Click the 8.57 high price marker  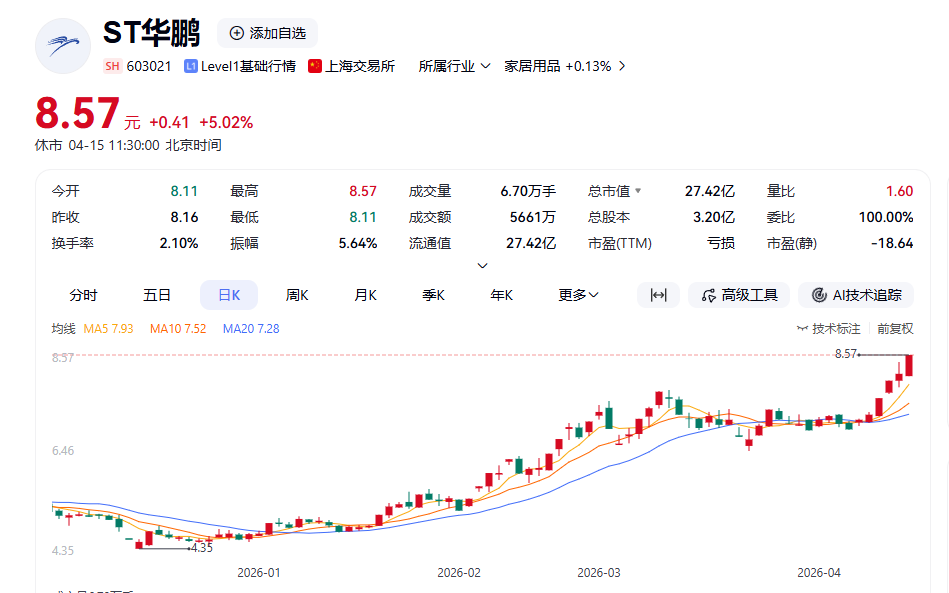click(x=846, y=354)
